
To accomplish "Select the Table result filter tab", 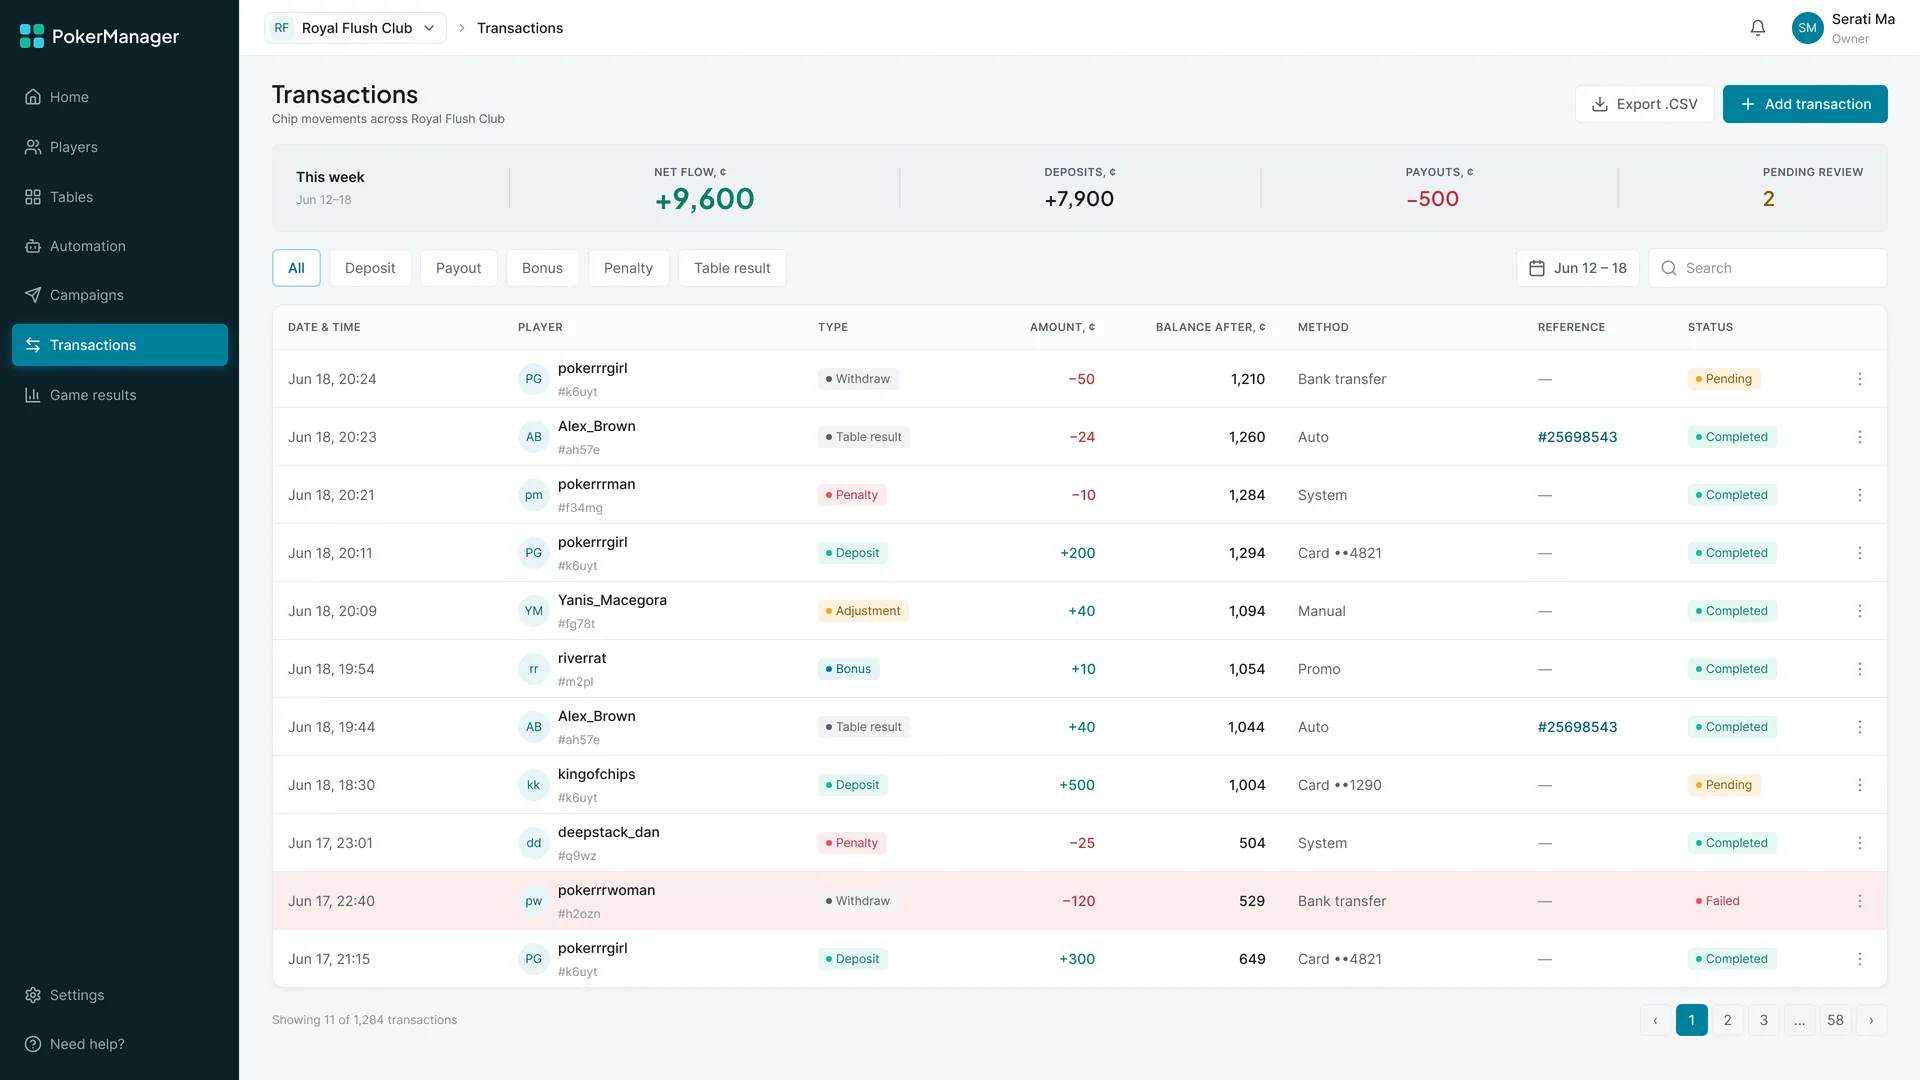I will tap(732, 268).
